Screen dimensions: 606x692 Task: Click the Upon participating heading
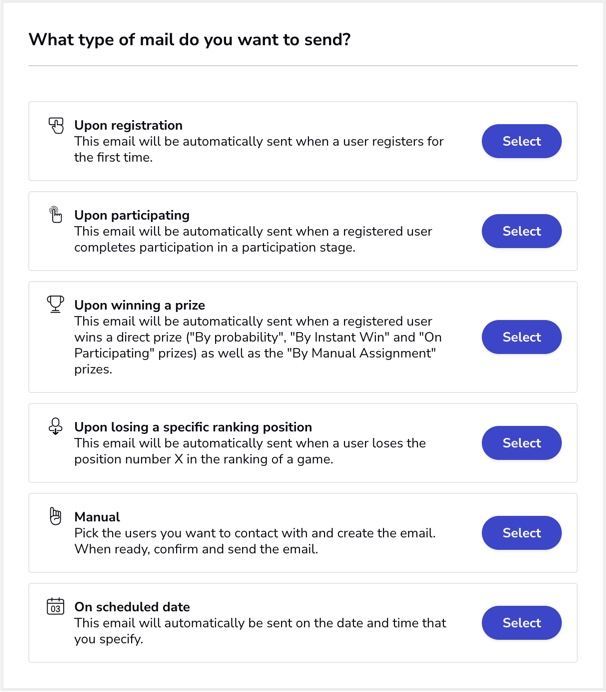pos(132,215)
